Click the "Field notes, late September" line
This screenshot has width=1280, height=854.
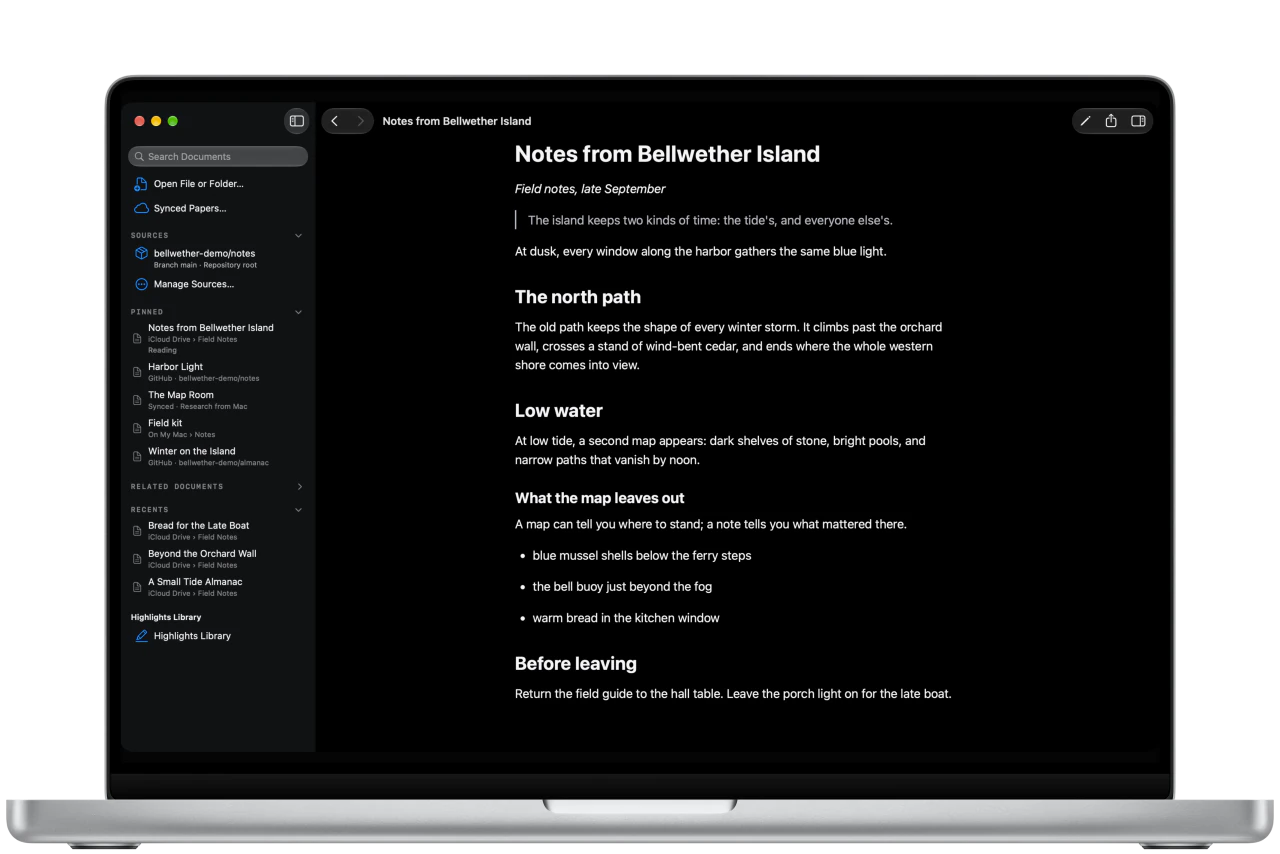coord(590,189)
